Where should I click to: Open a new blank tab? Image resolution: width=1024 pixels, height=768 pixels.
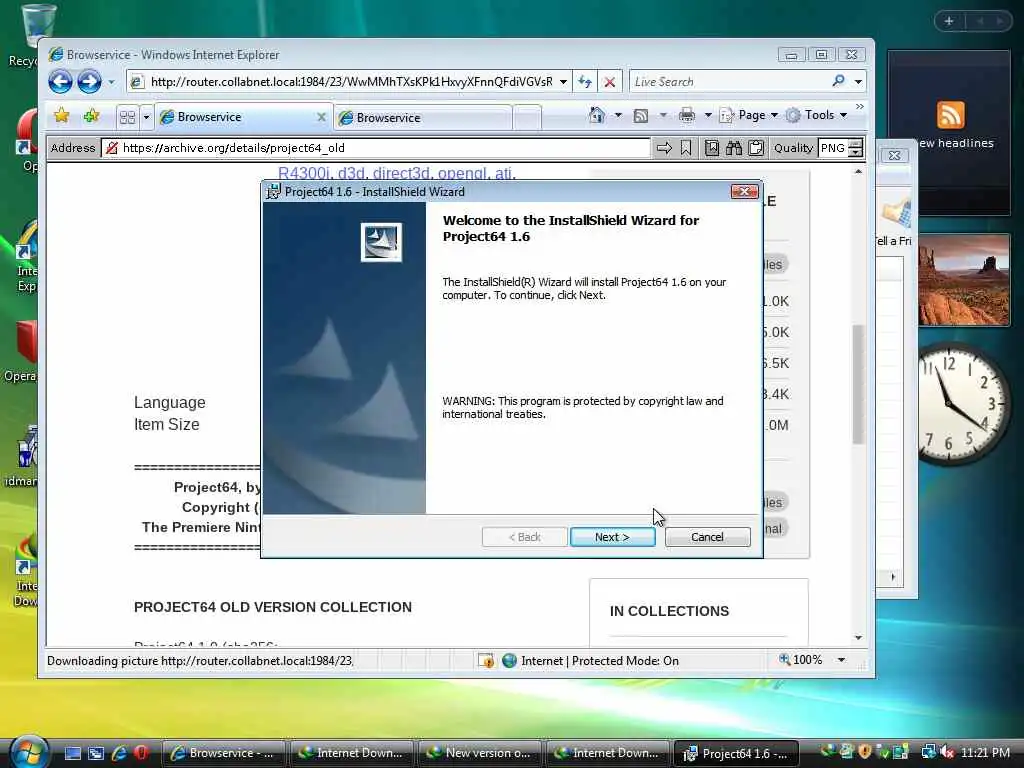(x=527, y=118)
